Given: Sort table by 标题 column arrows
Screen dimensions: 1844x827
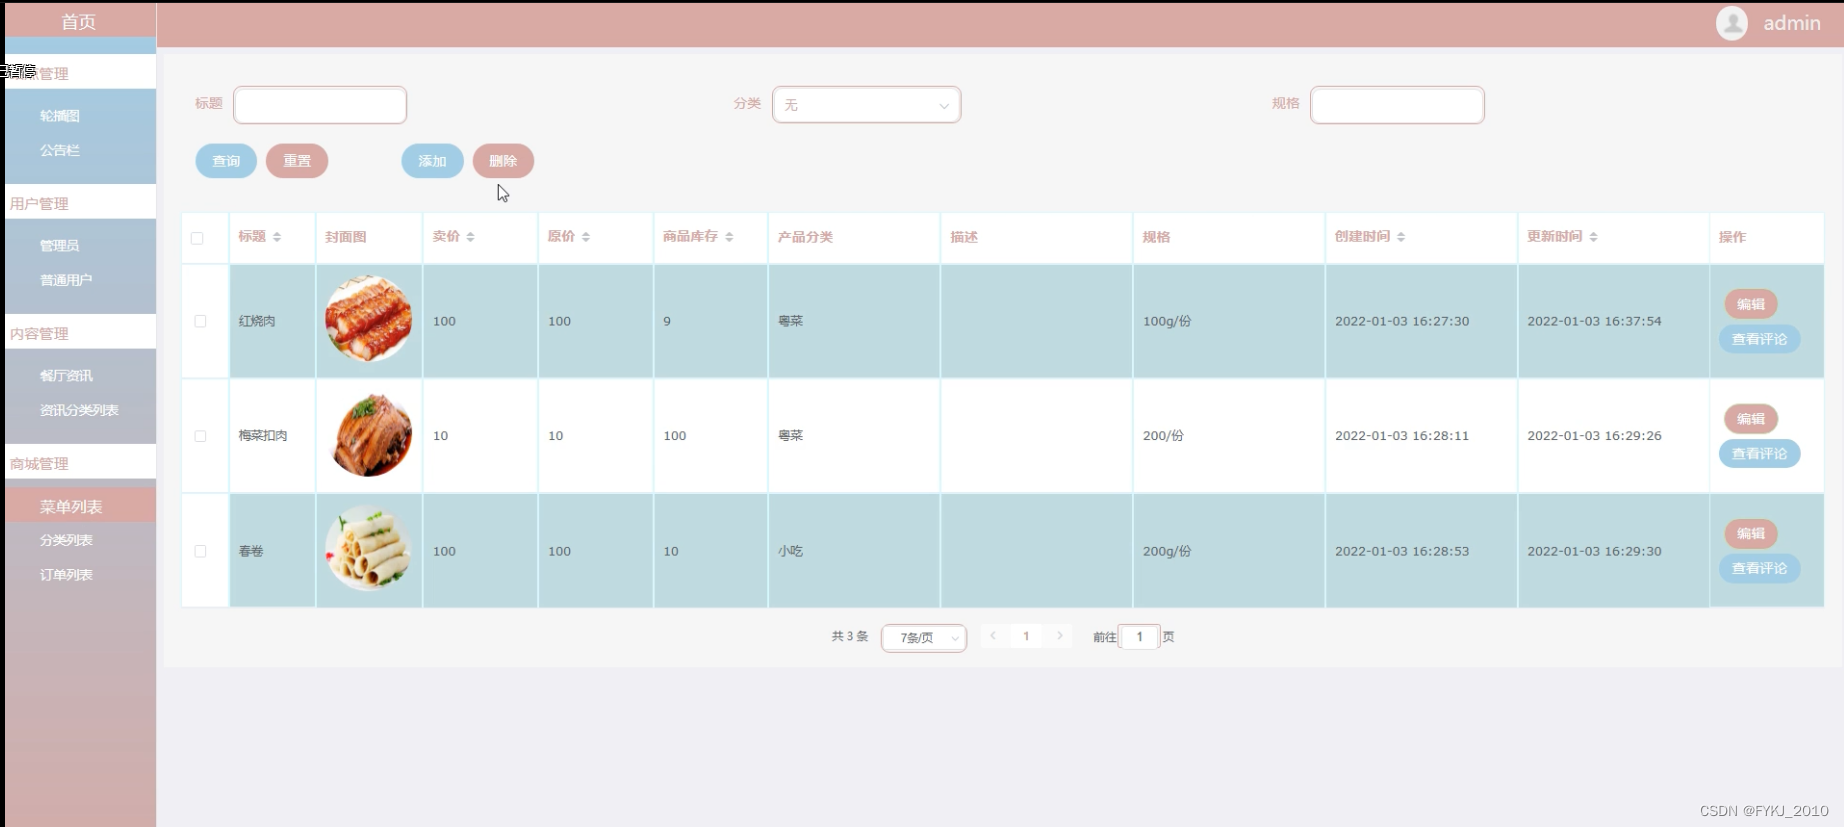Looking at the screenshot, I should [277, 237].
